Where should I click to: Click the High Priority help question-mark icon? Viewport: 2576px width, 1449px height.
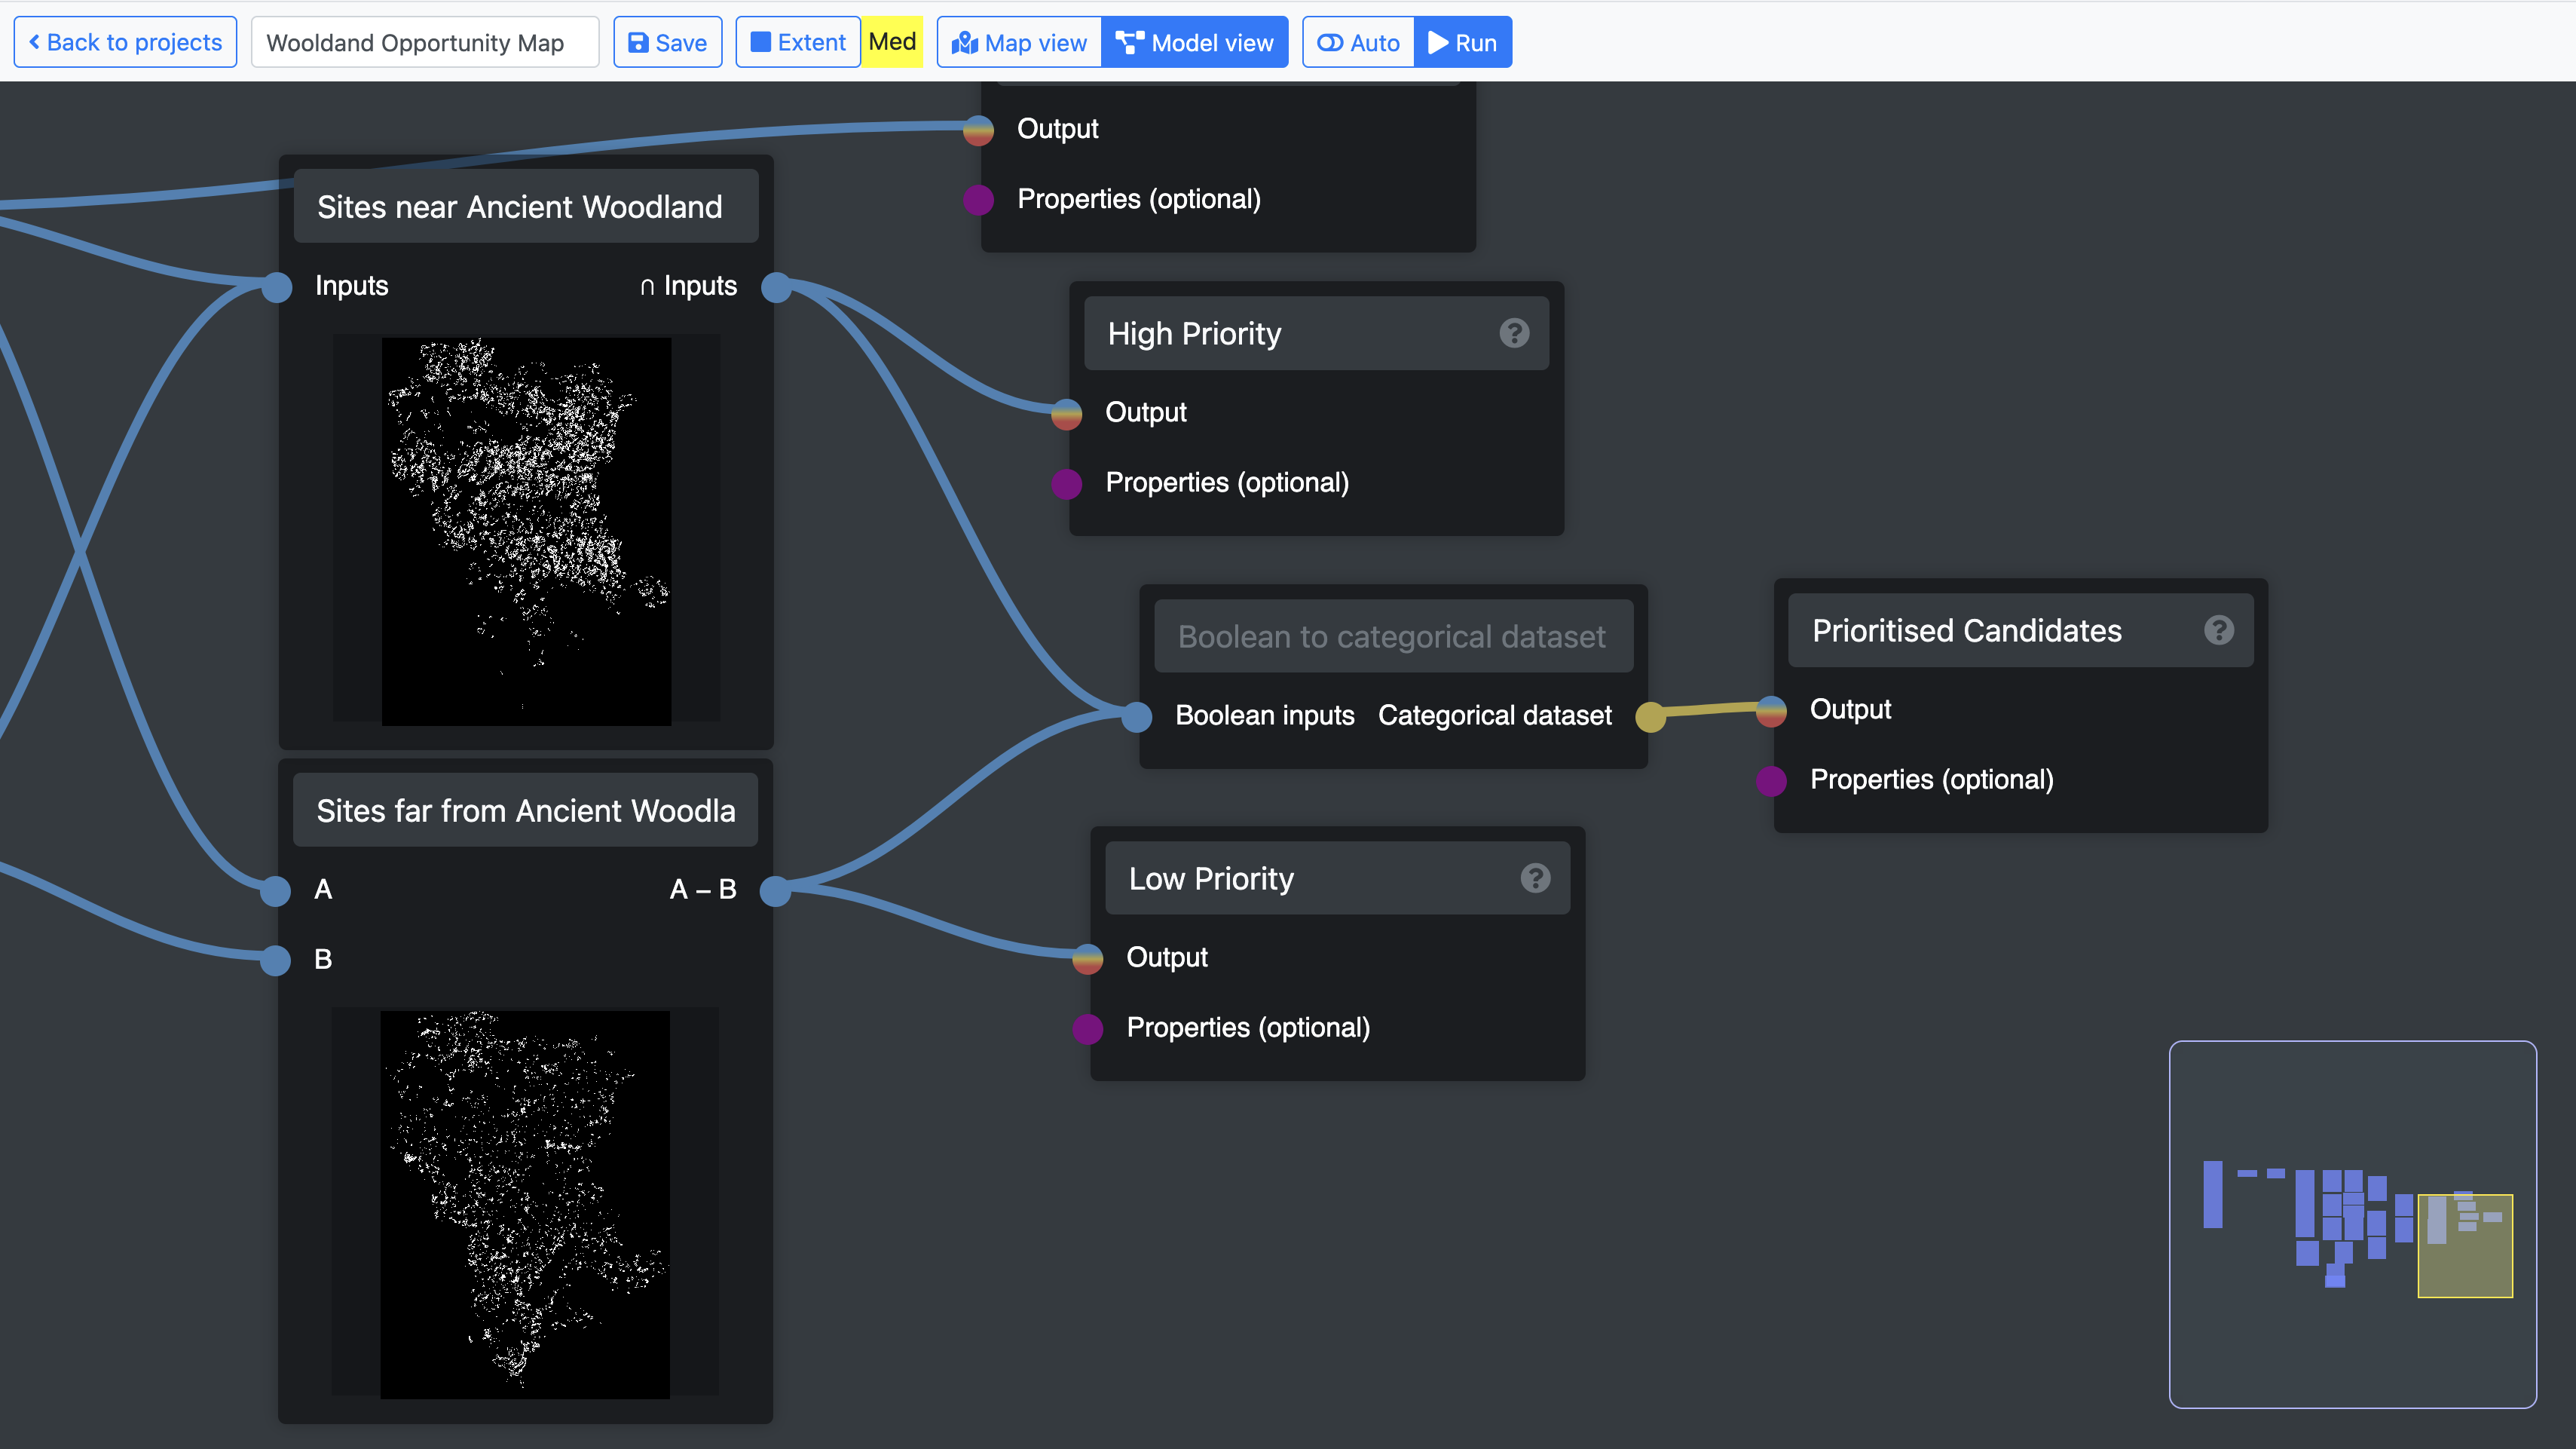point(1514,333)
